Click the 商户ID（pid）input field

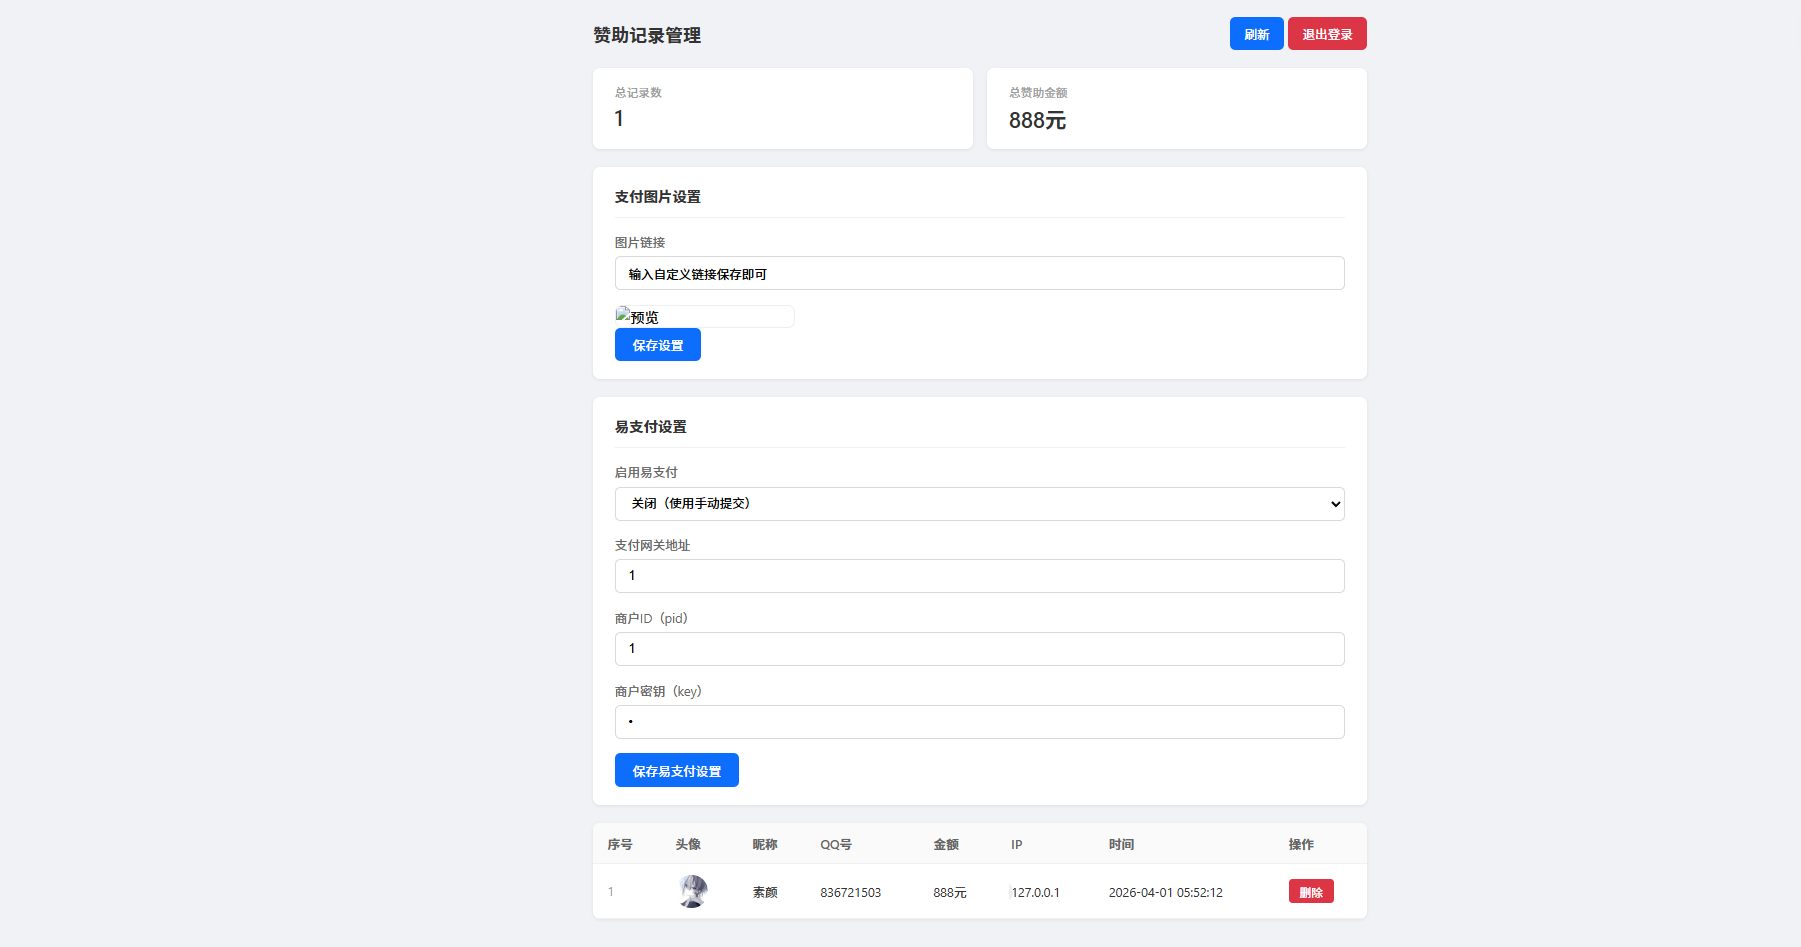pyautogui.click(x=979, y=648)
